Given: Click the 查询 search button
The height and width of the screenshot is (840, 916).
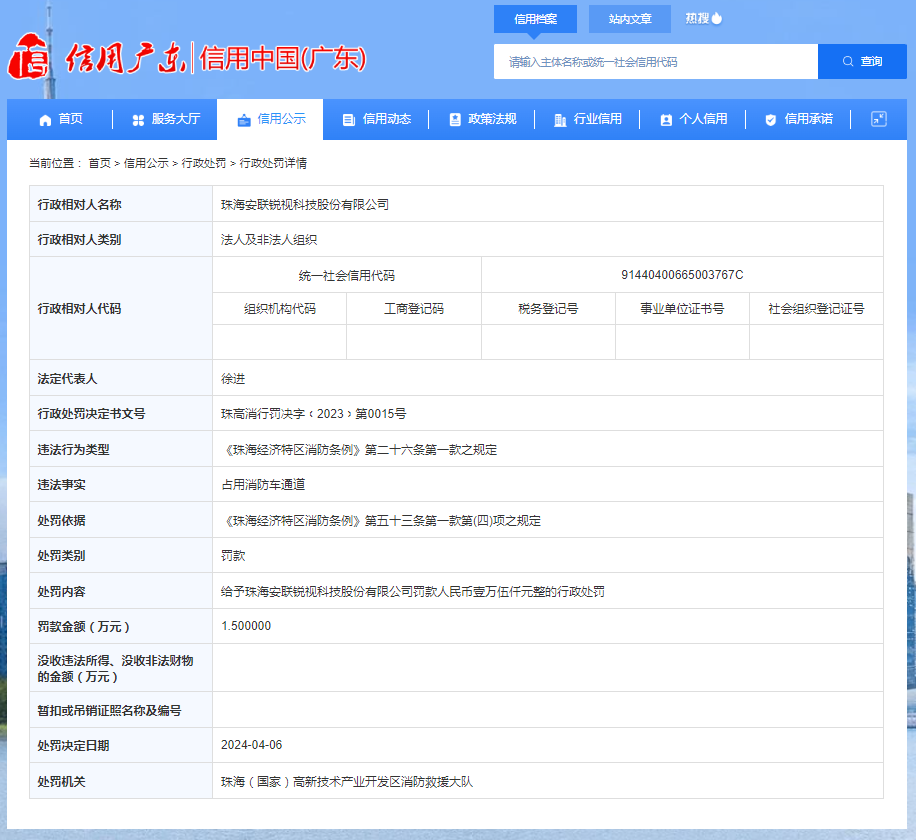Looking at the screenshot, I should [x=862, y=61].
